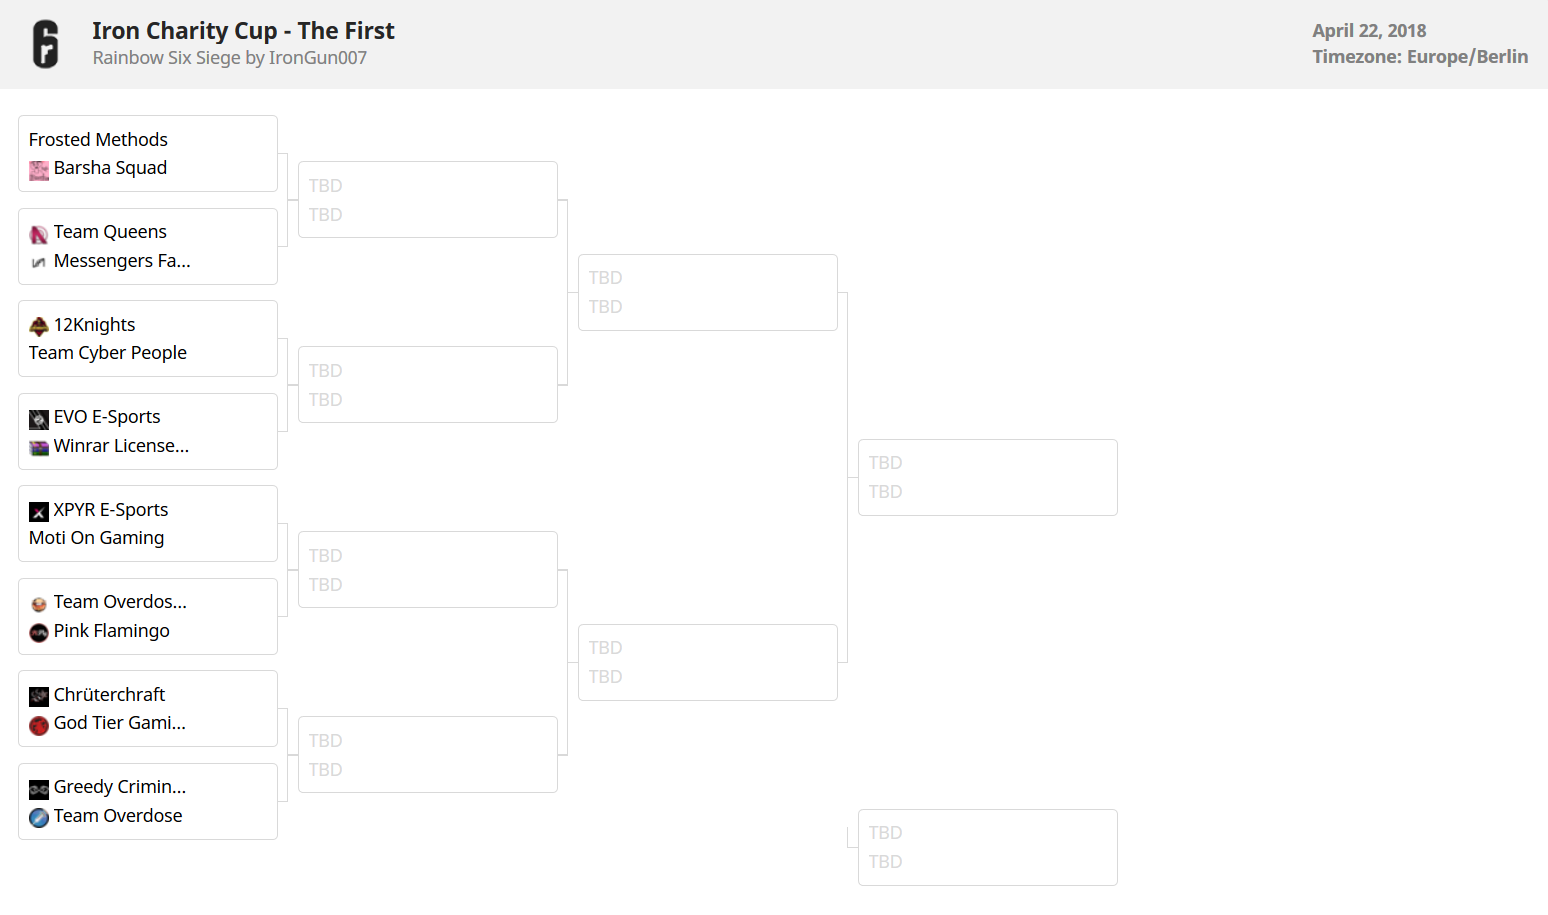Click the EVO E-Sports team logo
This screenshot has width=1548, height=915.
39,419
